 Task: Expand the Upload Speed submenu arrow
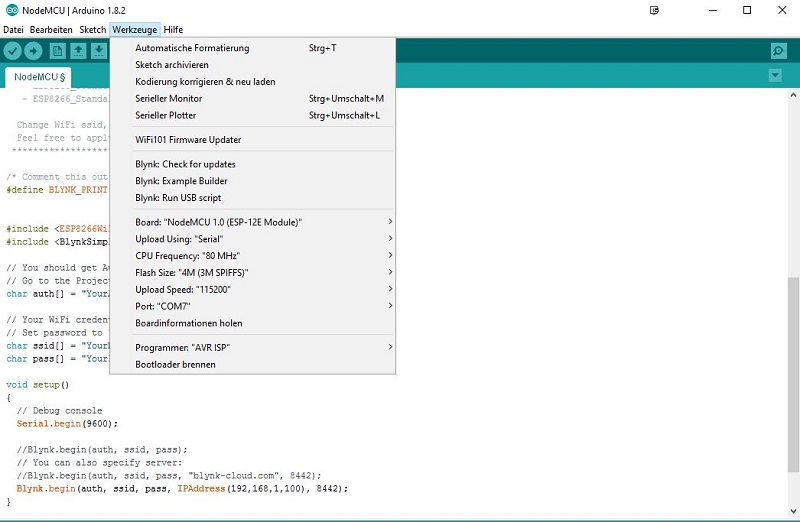tap(390, 289)
